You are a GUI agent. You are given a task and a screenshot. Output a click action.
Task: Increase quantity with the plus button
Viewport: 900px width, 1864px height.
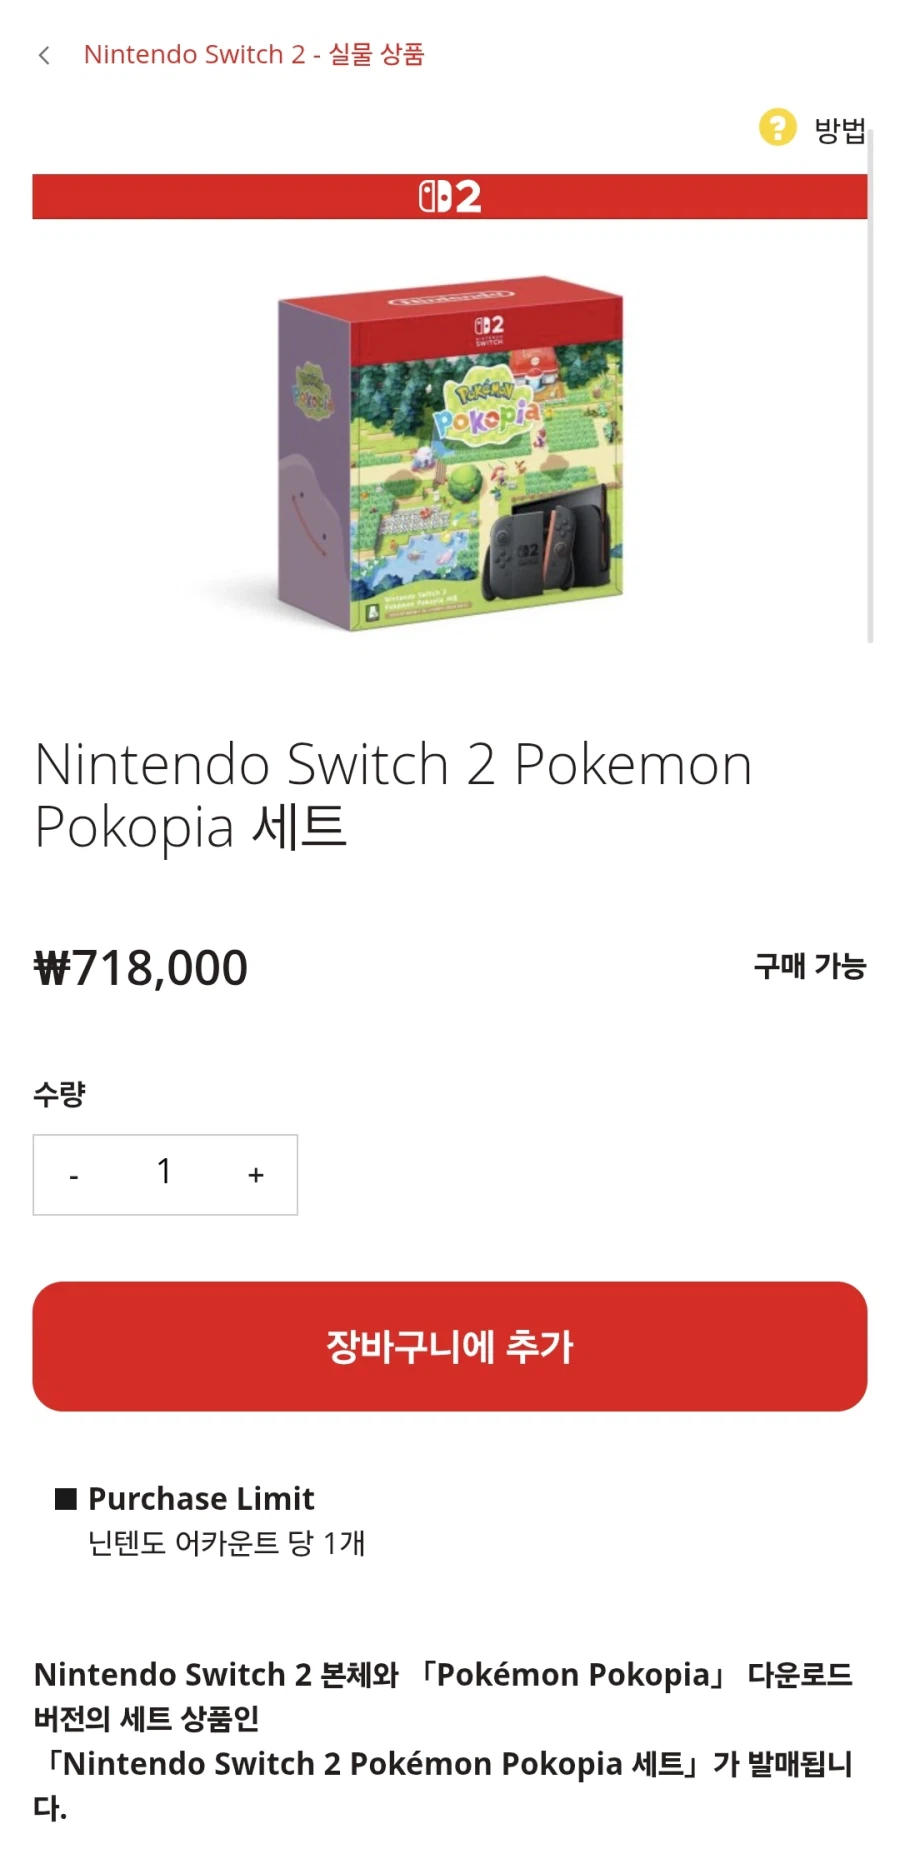click(x=256, y=1175)
